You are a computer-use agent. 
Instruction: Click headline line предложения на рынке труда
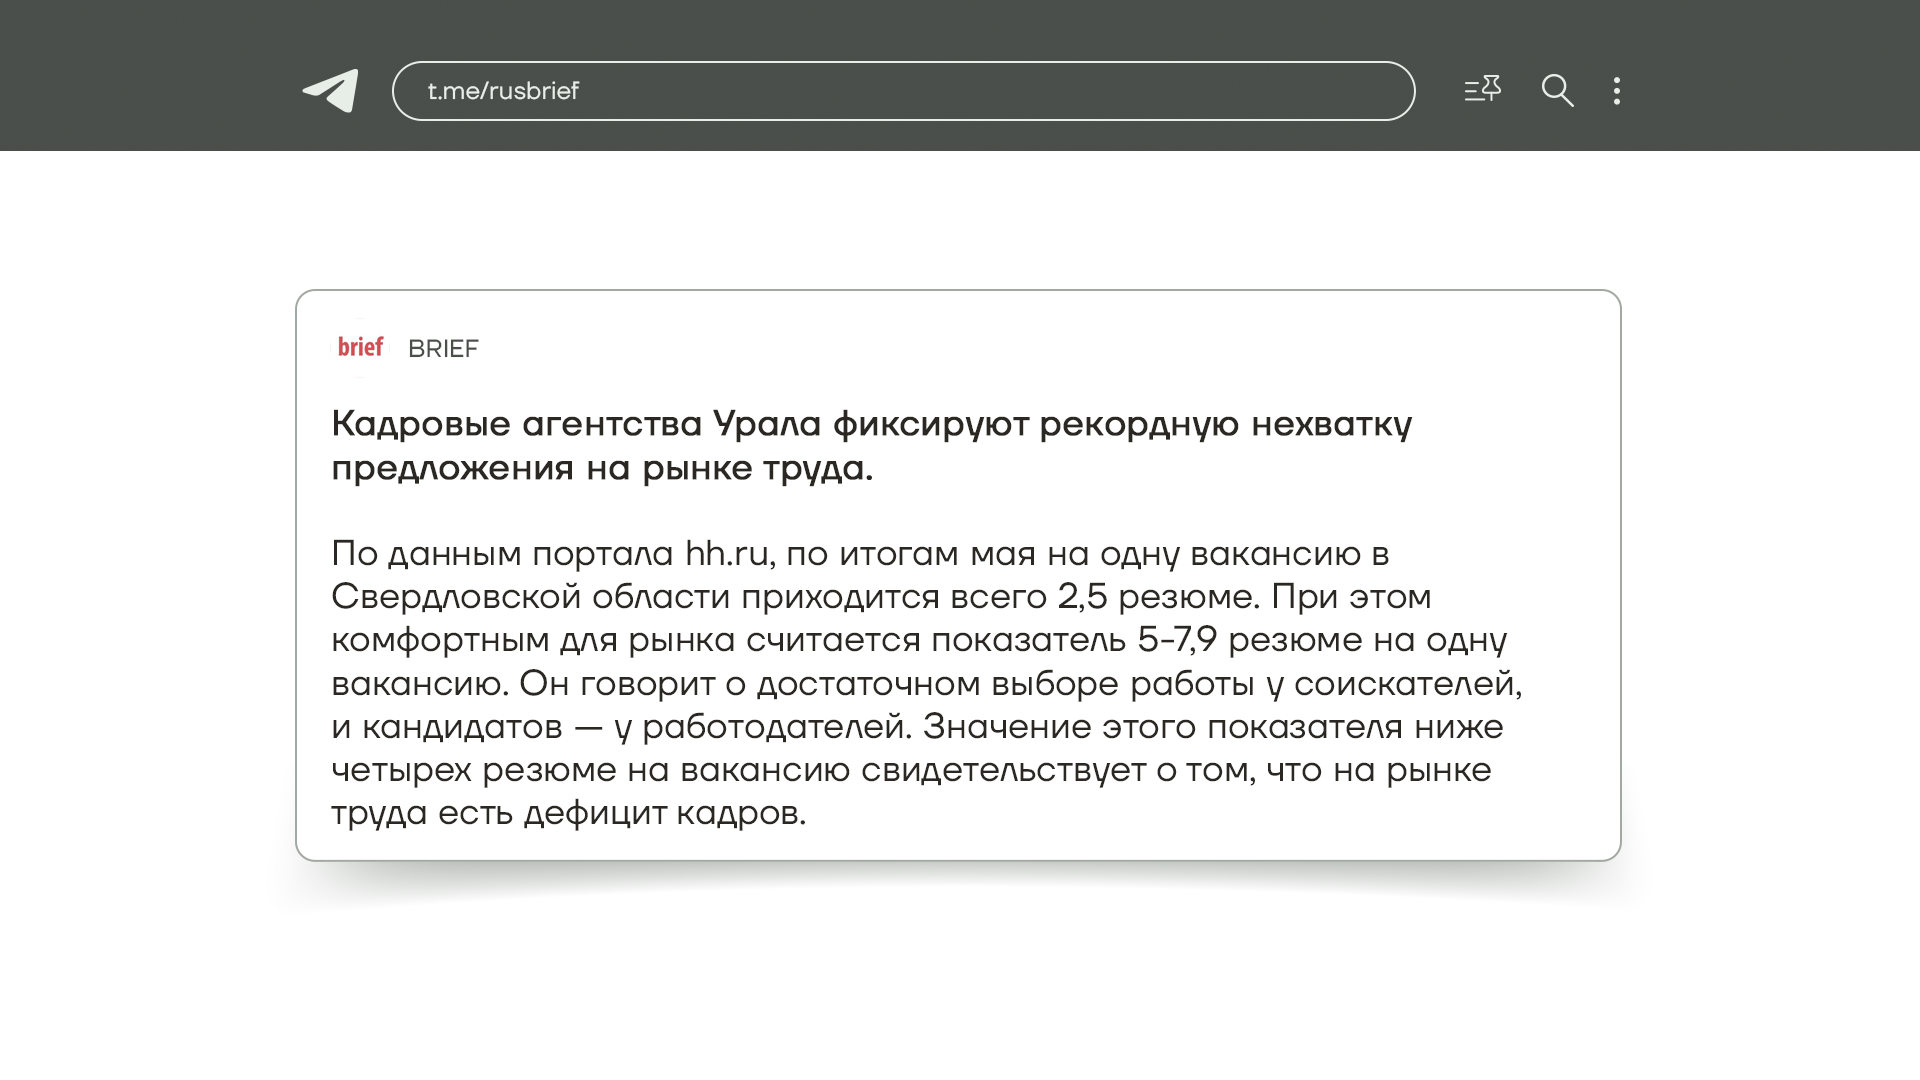click(x=602, y=468)
